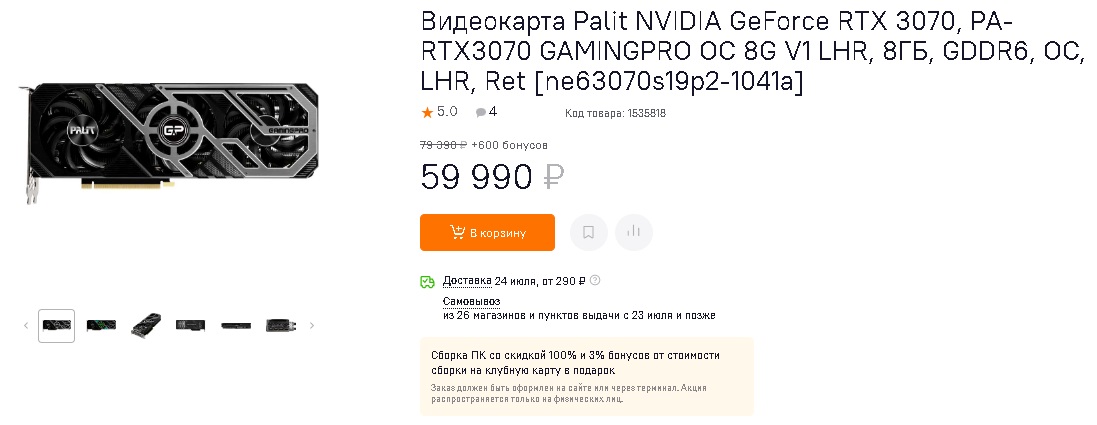The height and width of the screenshot is (425, 1097).
Task: Show previous thumbnails with left arrow
Action: click(26, 325)
